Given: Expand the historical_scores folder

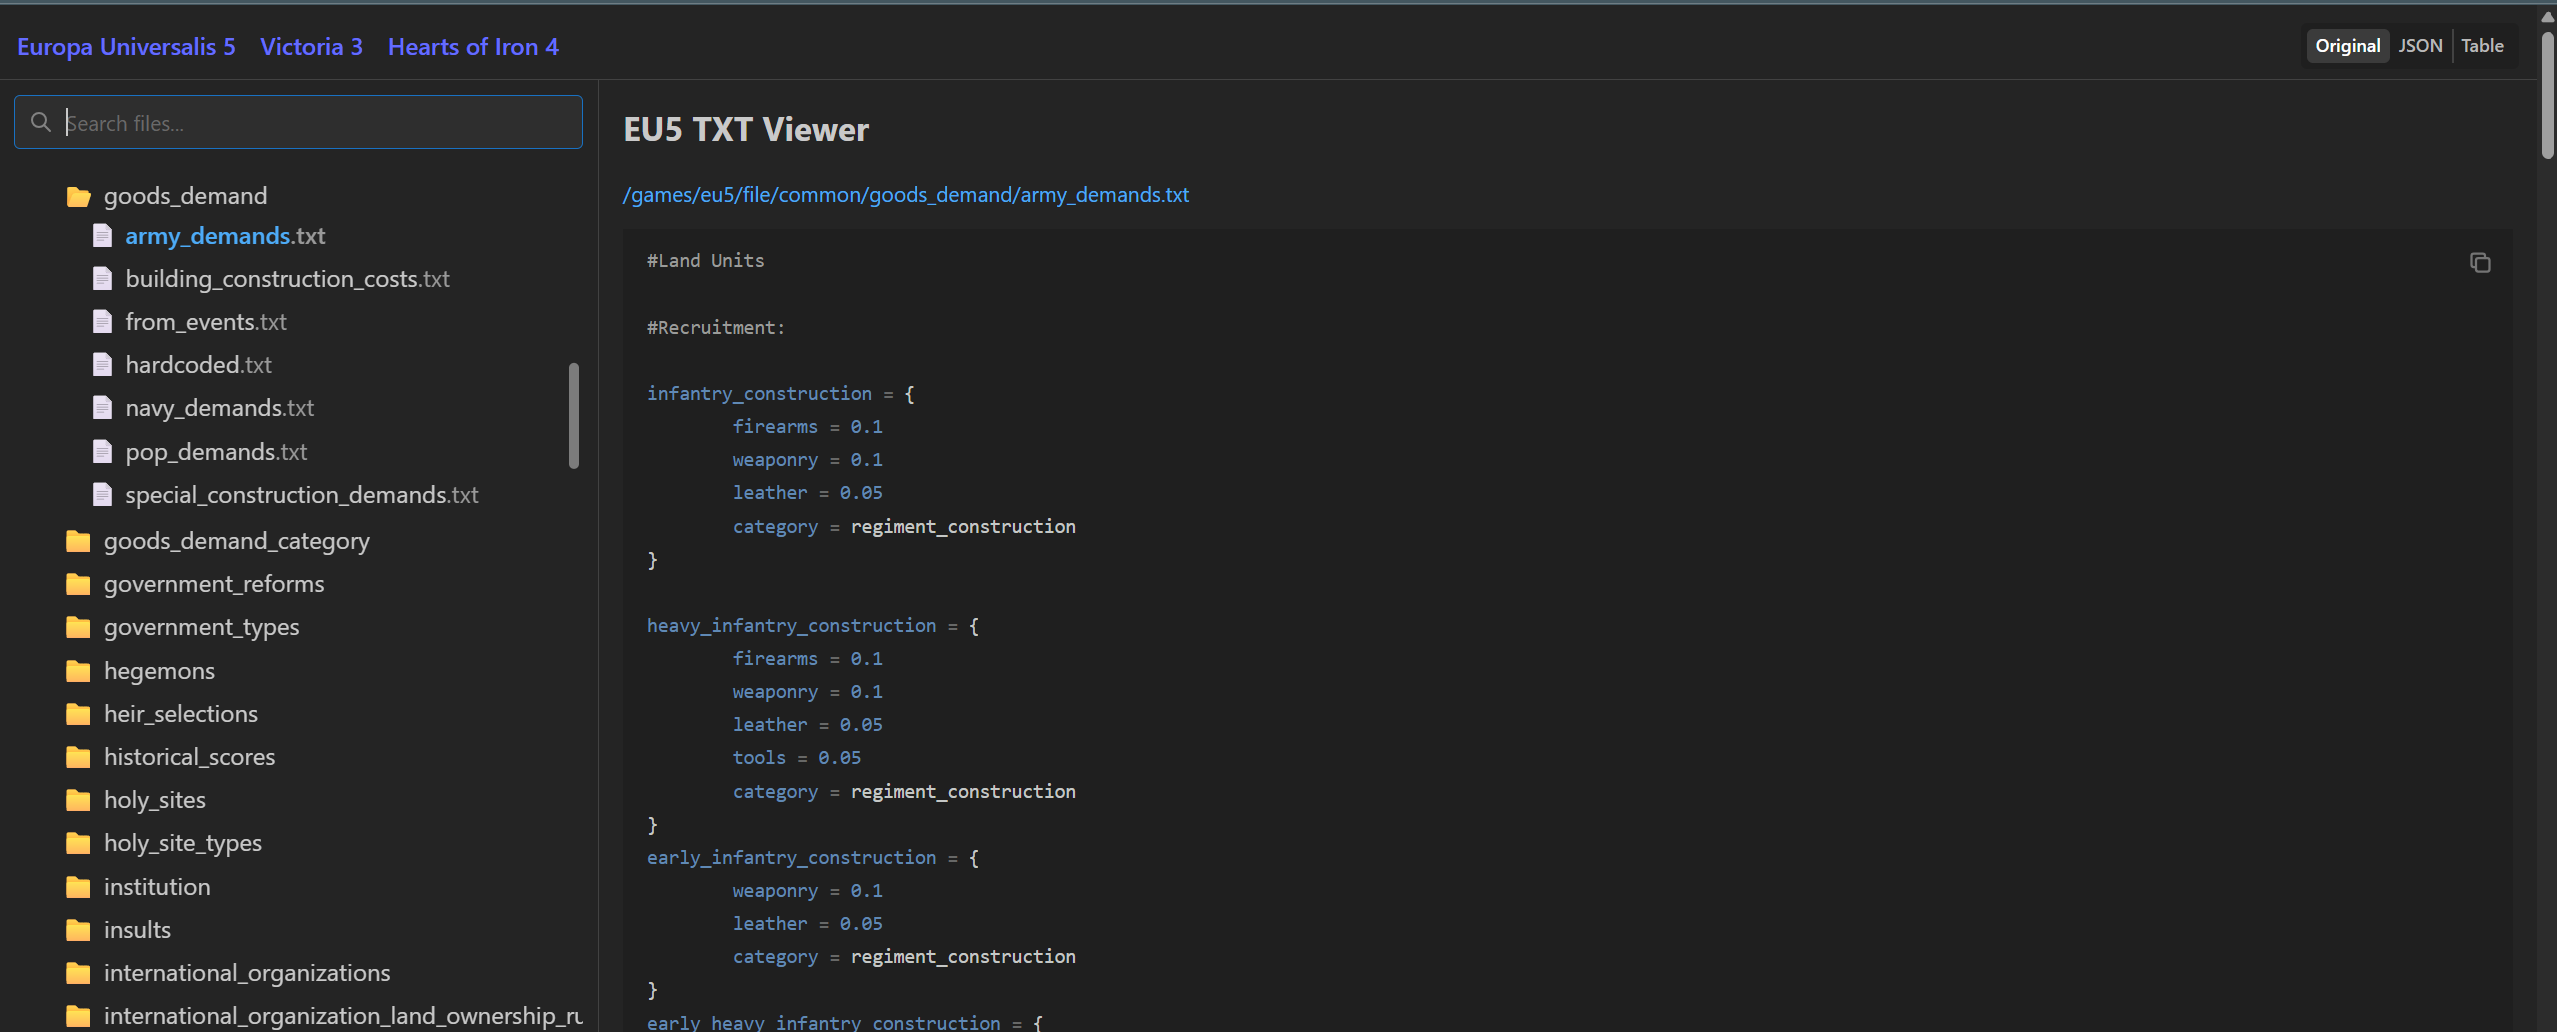Looking at the screenshot, I should point(190,757).
